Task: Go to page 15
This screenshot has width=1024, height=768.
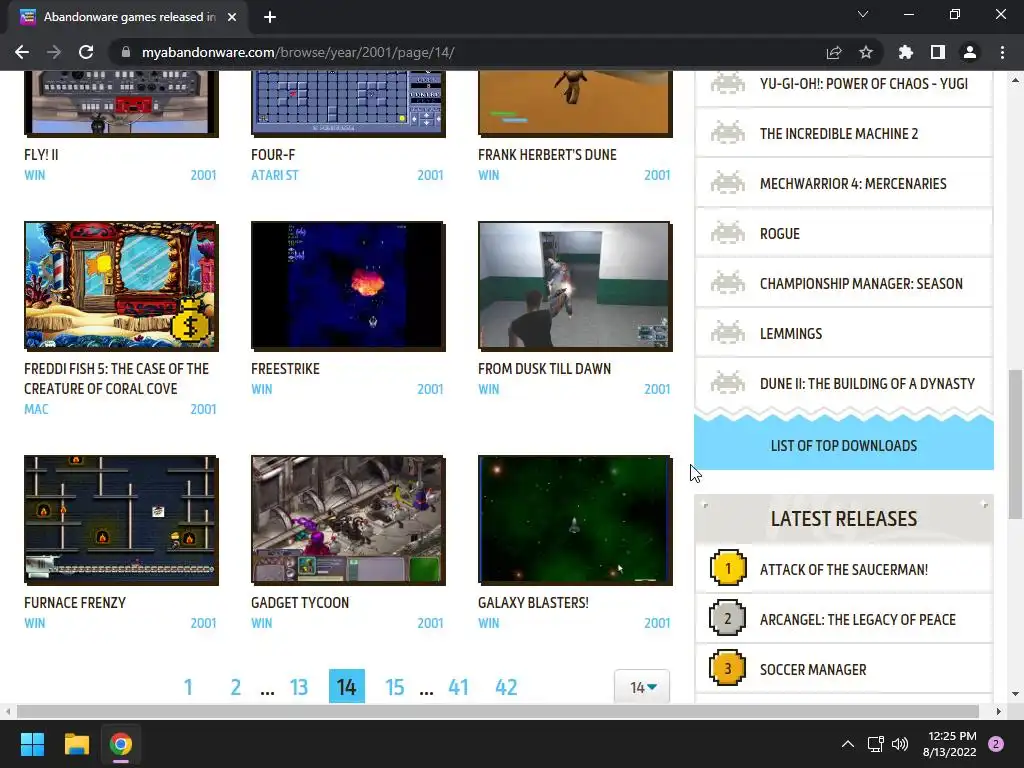Action: (x=394, y=687)
